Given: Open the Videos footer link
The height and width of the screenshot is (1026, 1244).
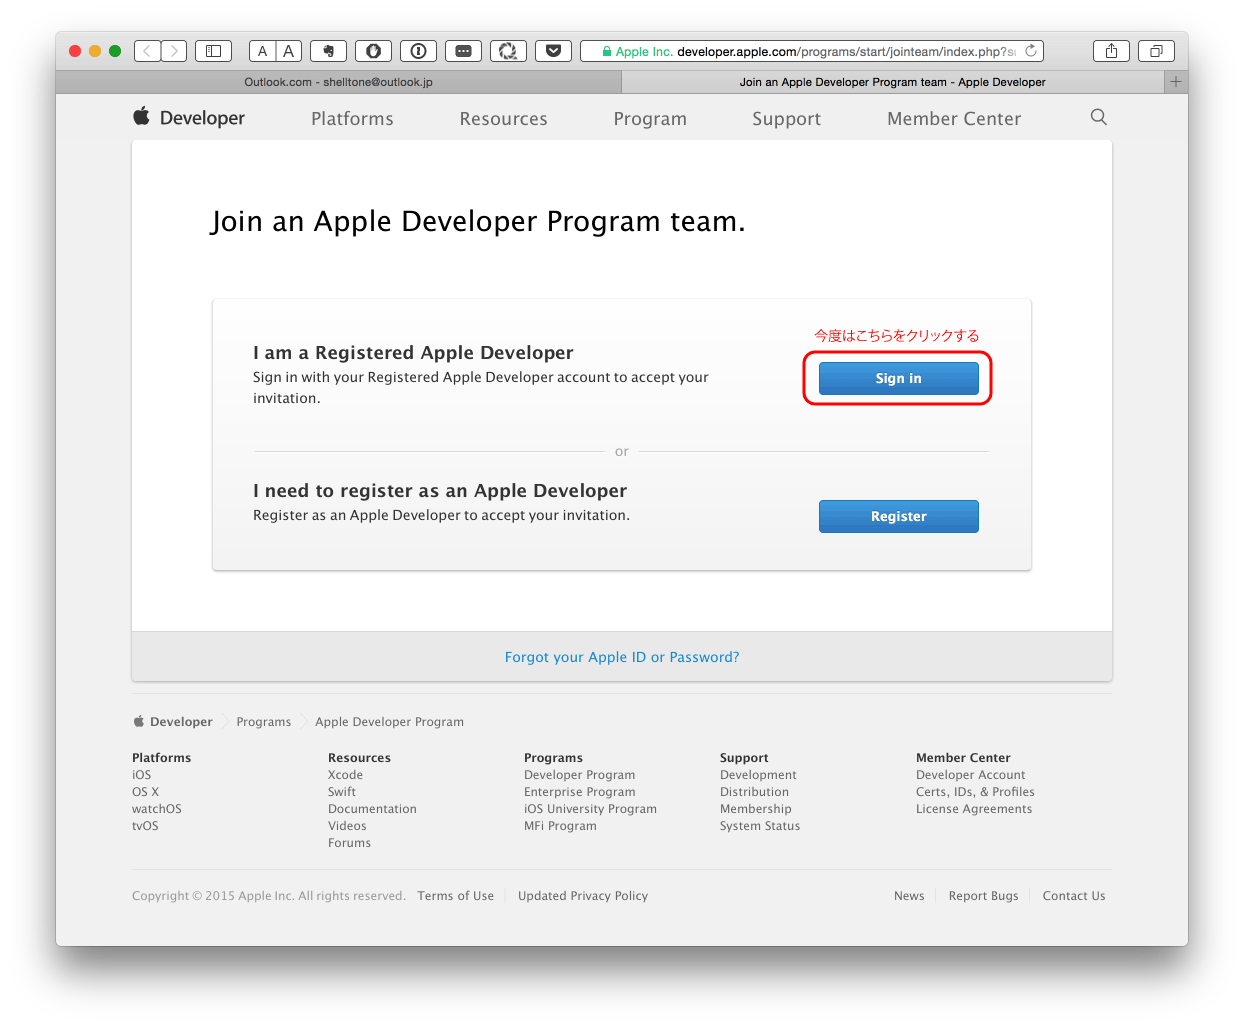Looking at the screenshot, I should (x=347, y=826).
